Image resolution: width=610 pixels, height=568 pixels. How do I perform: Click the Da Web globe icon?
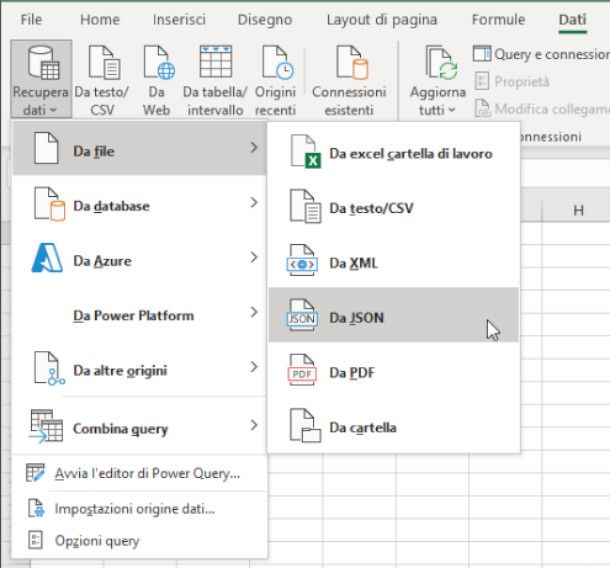click(x=159, y=62)
